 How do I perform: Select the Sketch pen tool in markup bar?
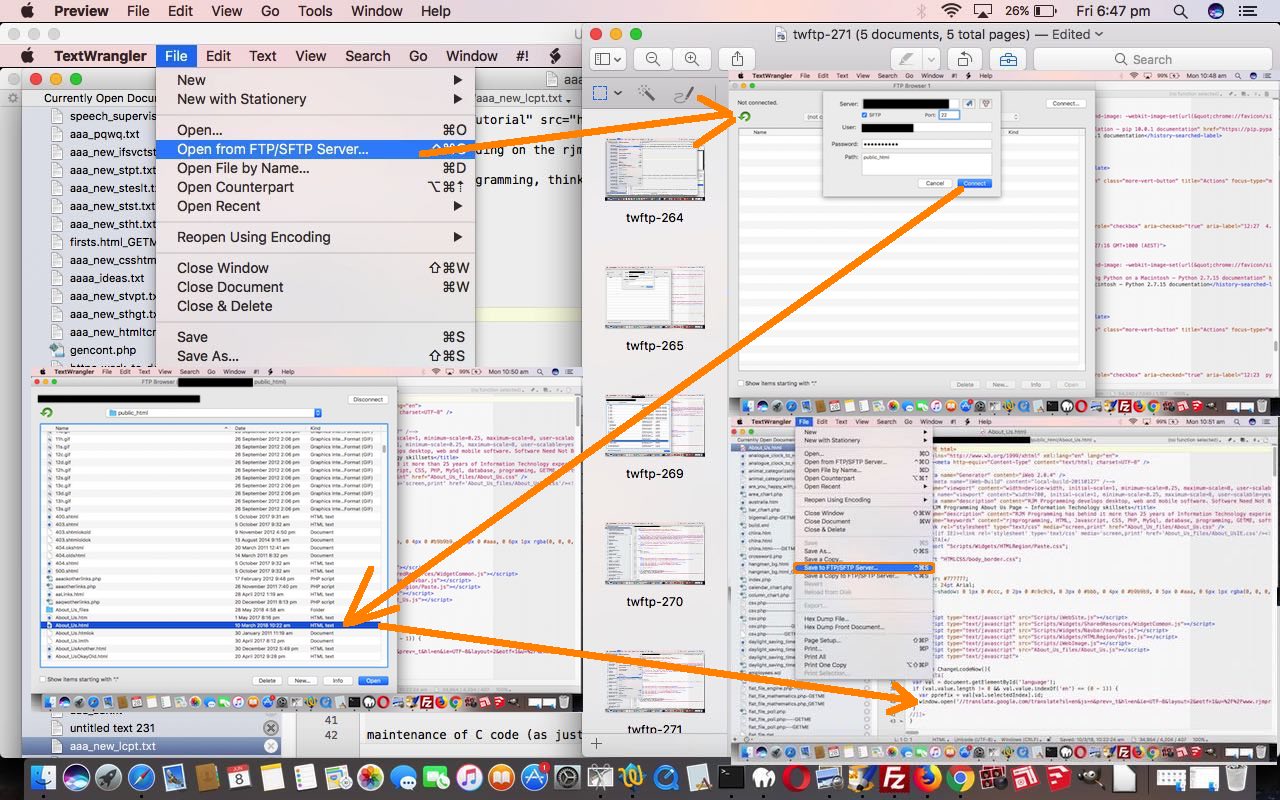684,94
